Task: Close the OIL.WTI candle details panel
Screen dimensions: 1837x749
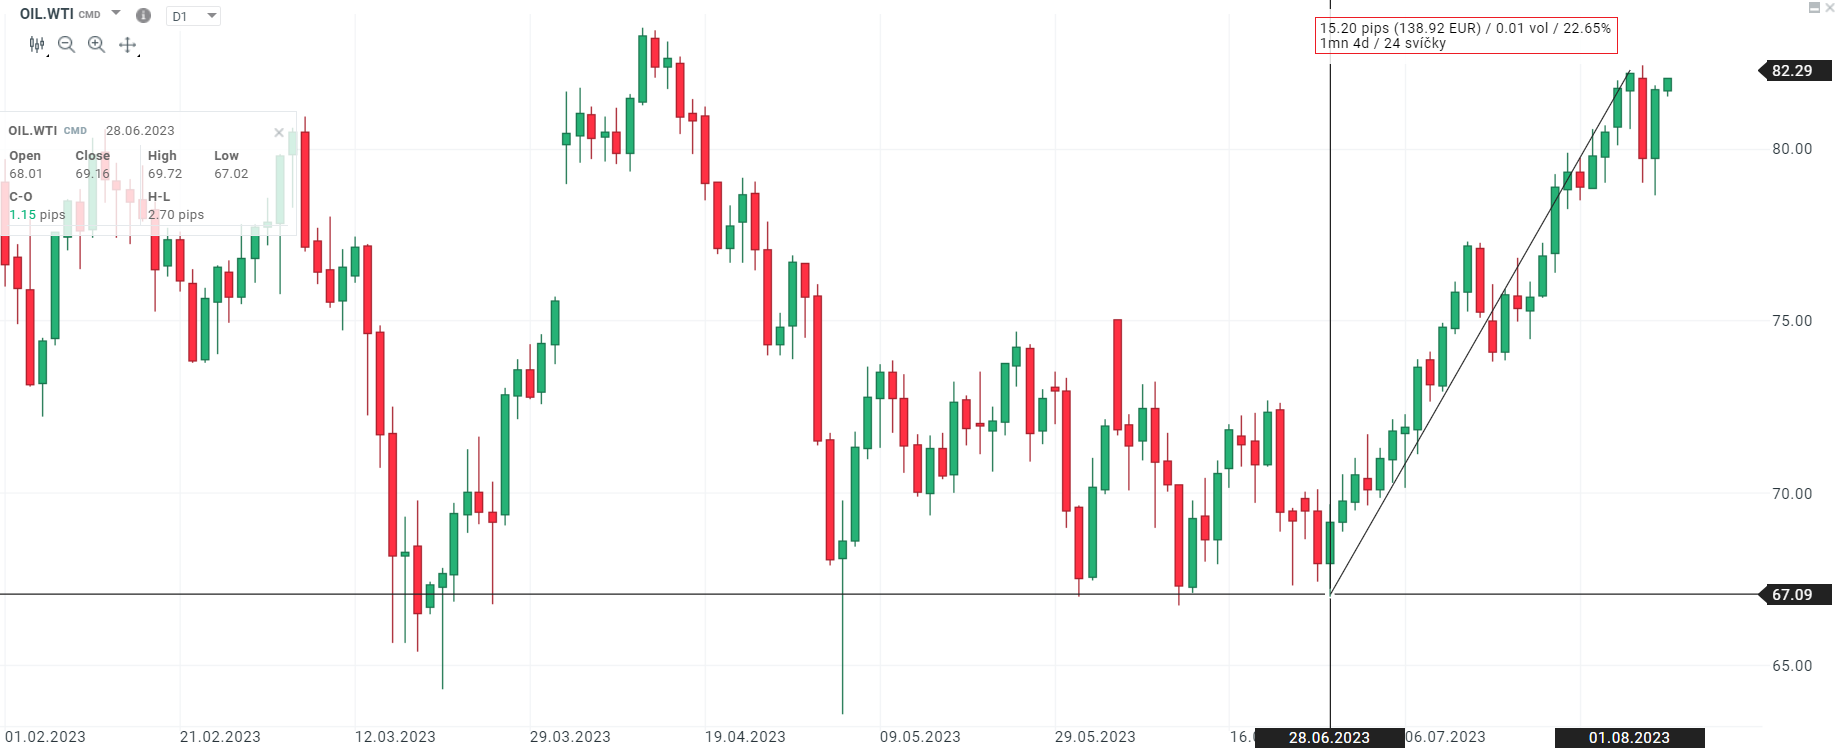Action: (x=279, y=132)
